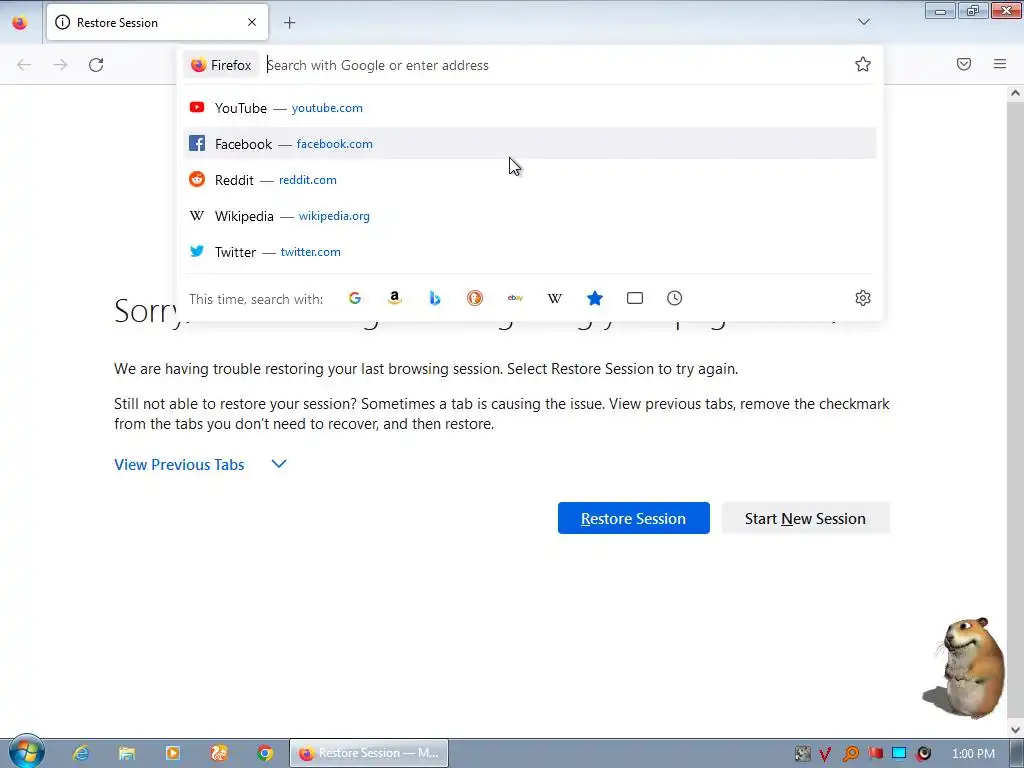
Task: Choose the YouTube suggestion
Action: click(x=530, y=108)
